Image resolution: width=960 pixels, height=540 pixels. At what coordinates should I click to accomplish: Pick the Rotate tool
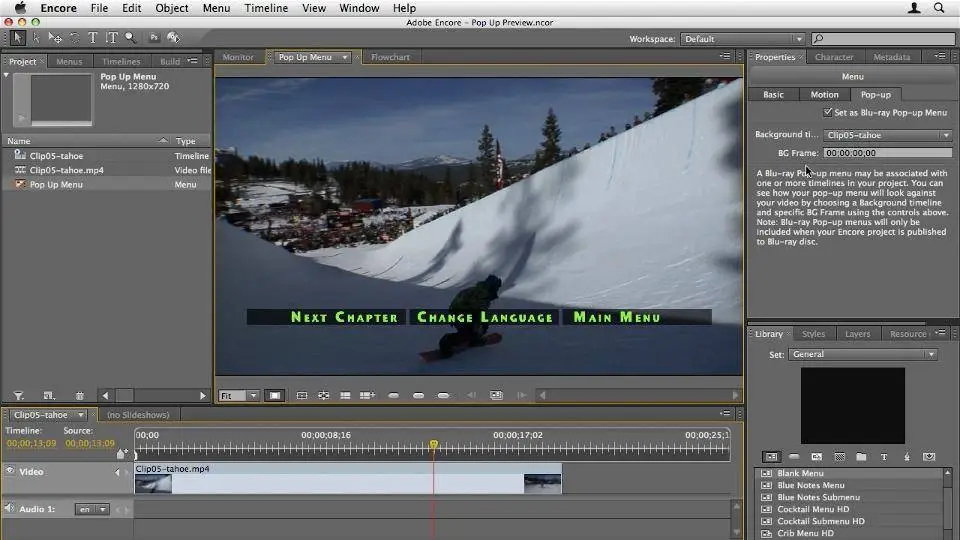74,38
